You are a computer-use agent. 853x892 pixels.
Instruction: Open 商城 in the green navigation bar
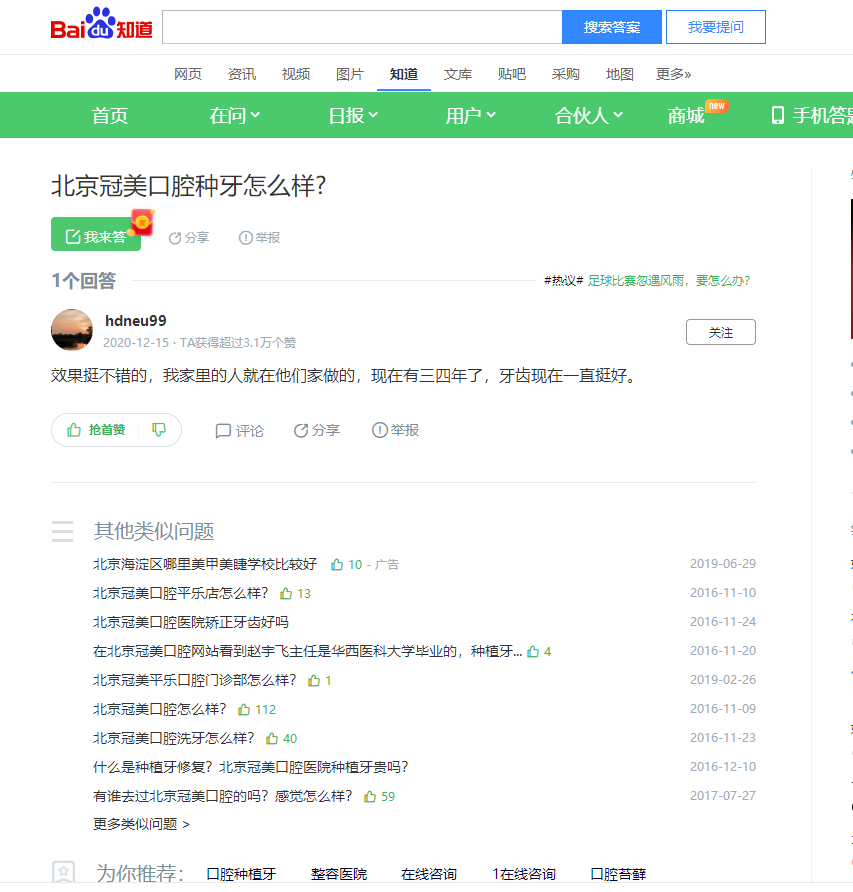pos(686,115)
